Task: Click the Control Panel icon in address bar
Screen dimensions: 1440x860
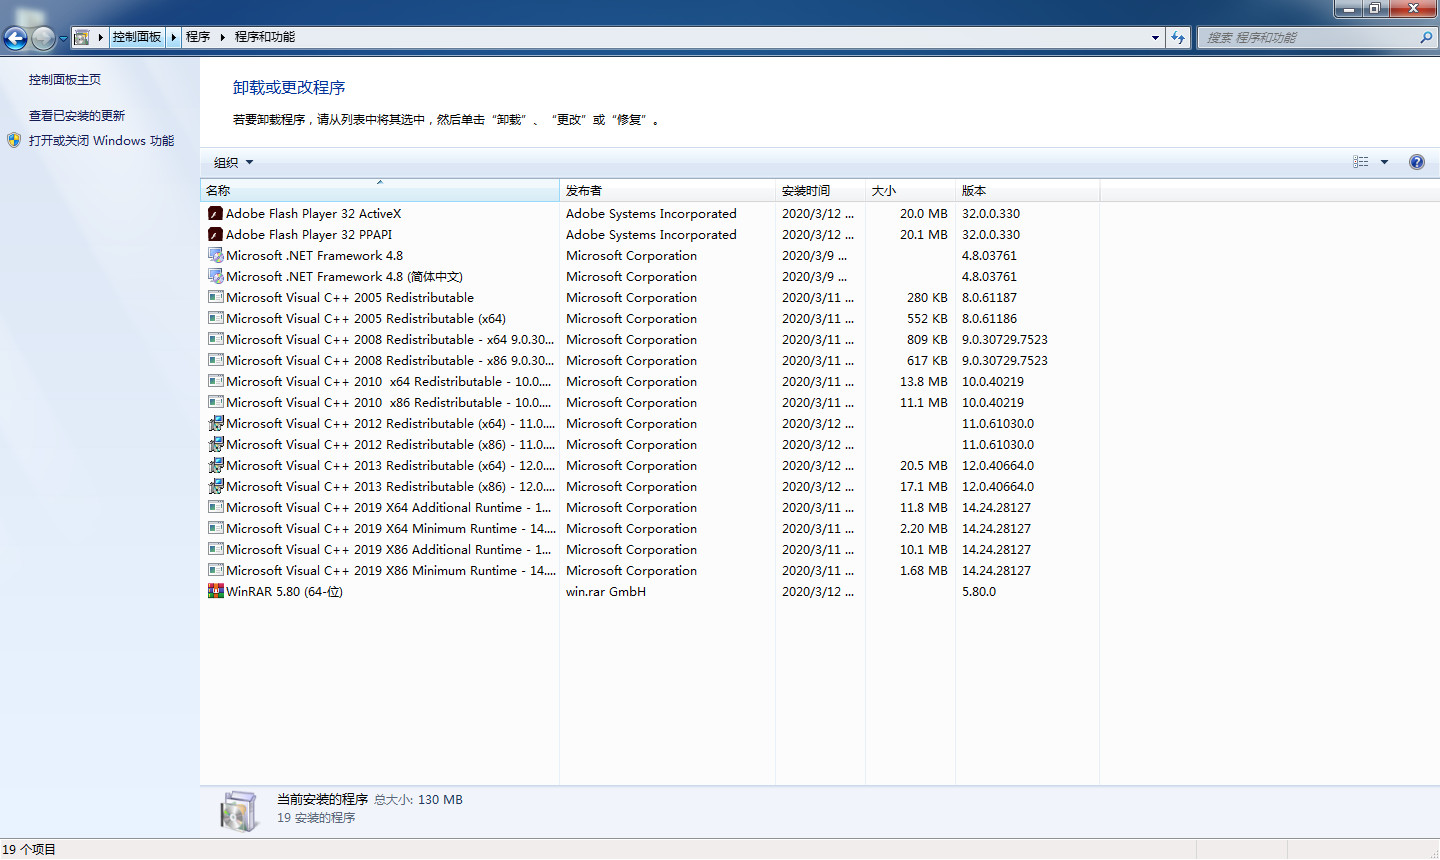Action: [82, 37]
